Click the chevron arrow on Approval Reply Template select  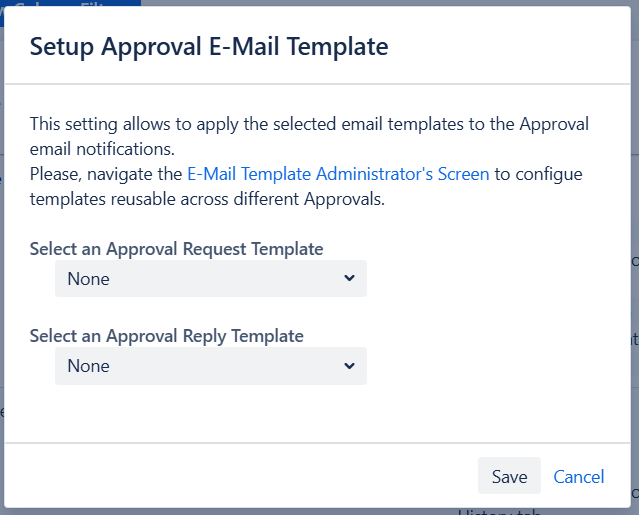(349, 366)
